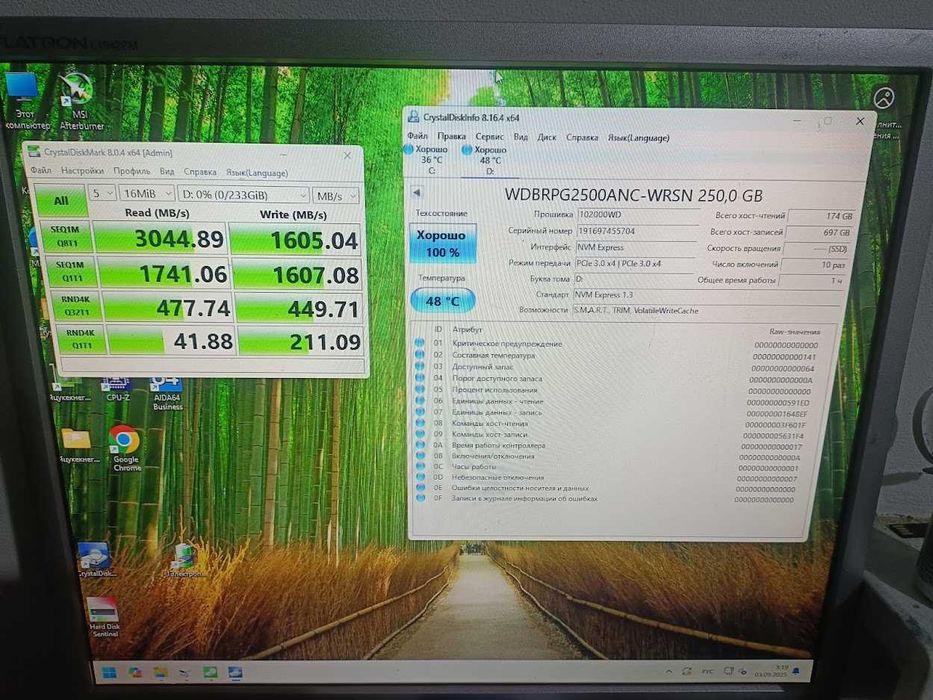
Task: Open File Explorer from the taskbar
Action: 160,673
